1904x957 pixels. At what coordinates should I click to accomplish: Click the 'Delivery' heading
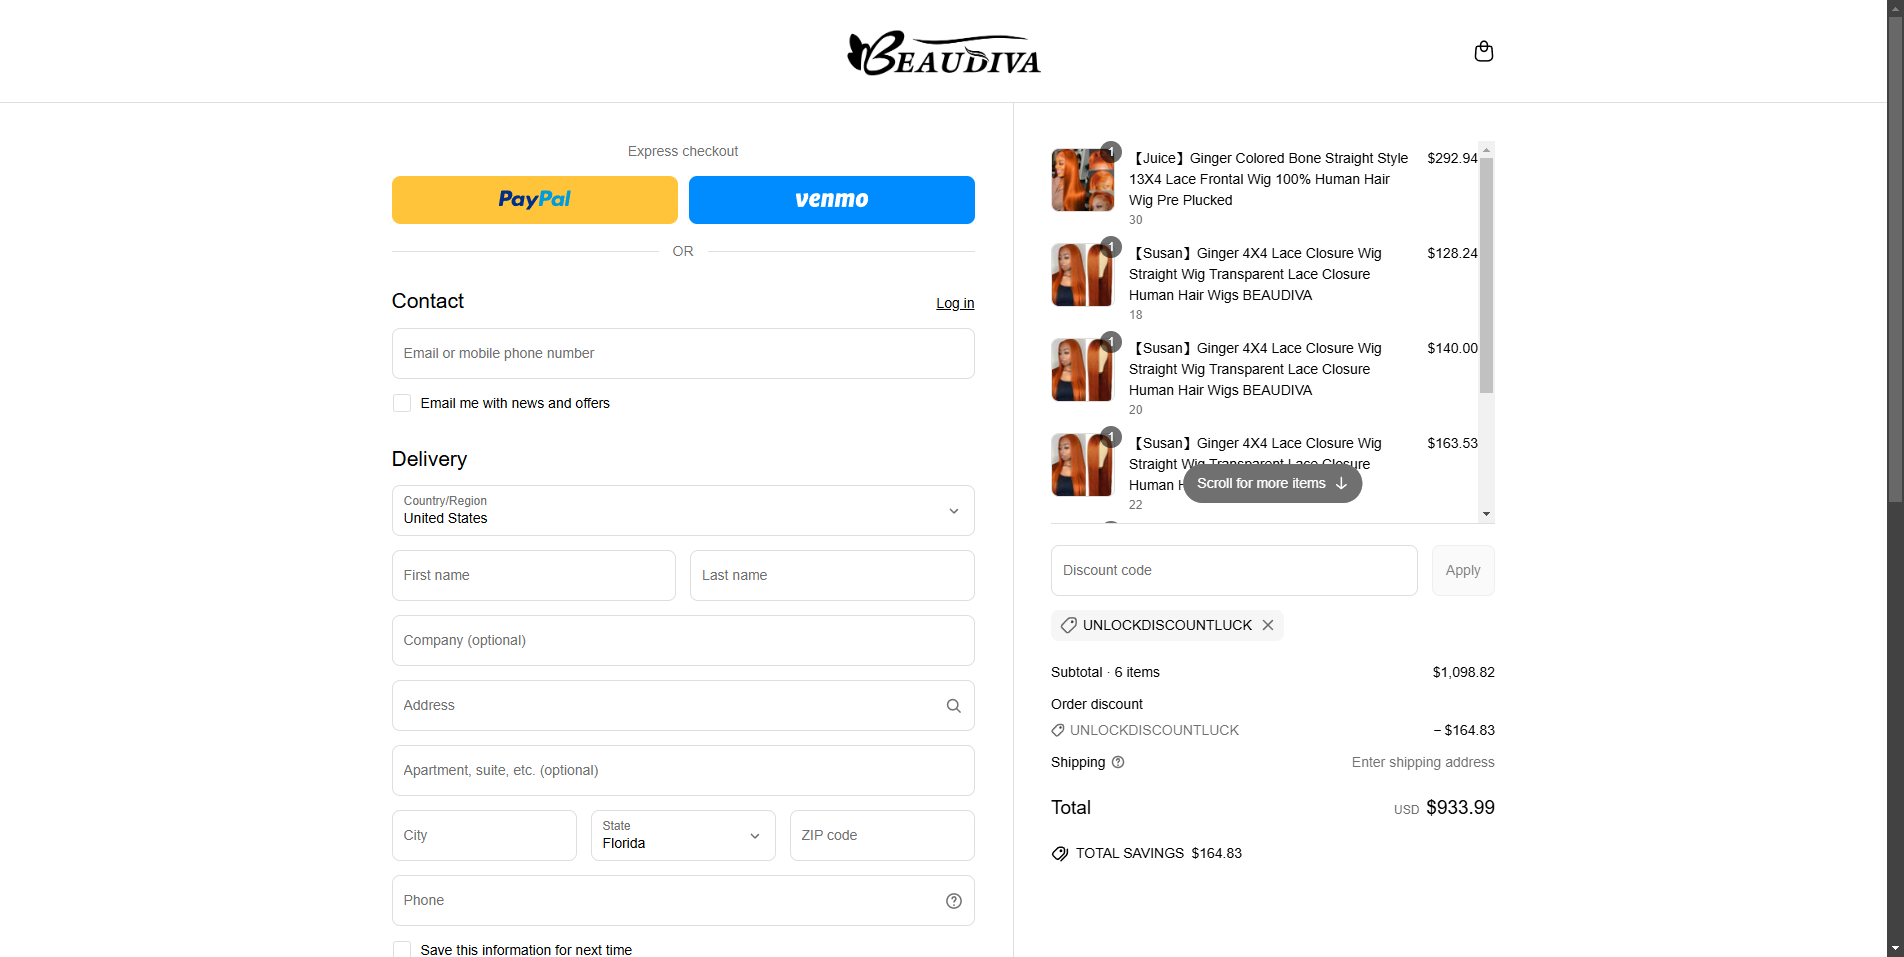(429, 459)
